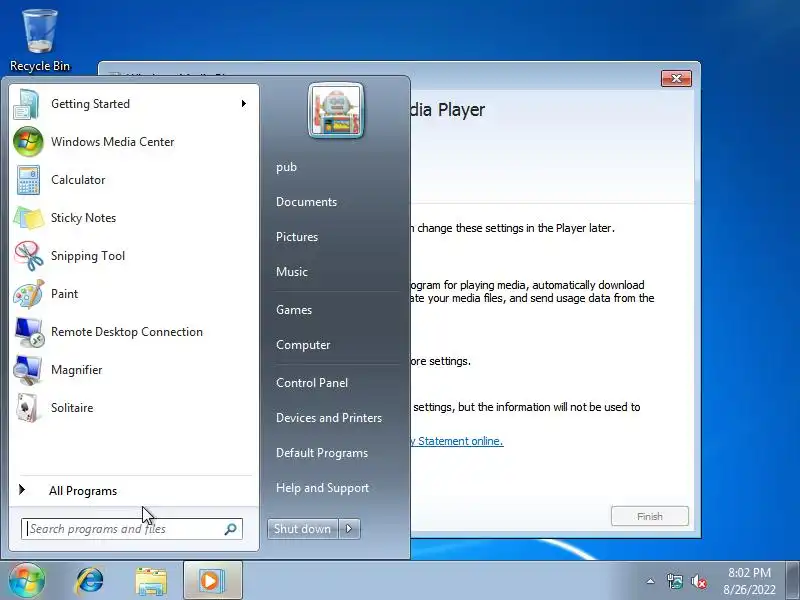This screenshot has width=800, height=600.
Task: Click the robot user account picture
Action: (x=336, y=111)
